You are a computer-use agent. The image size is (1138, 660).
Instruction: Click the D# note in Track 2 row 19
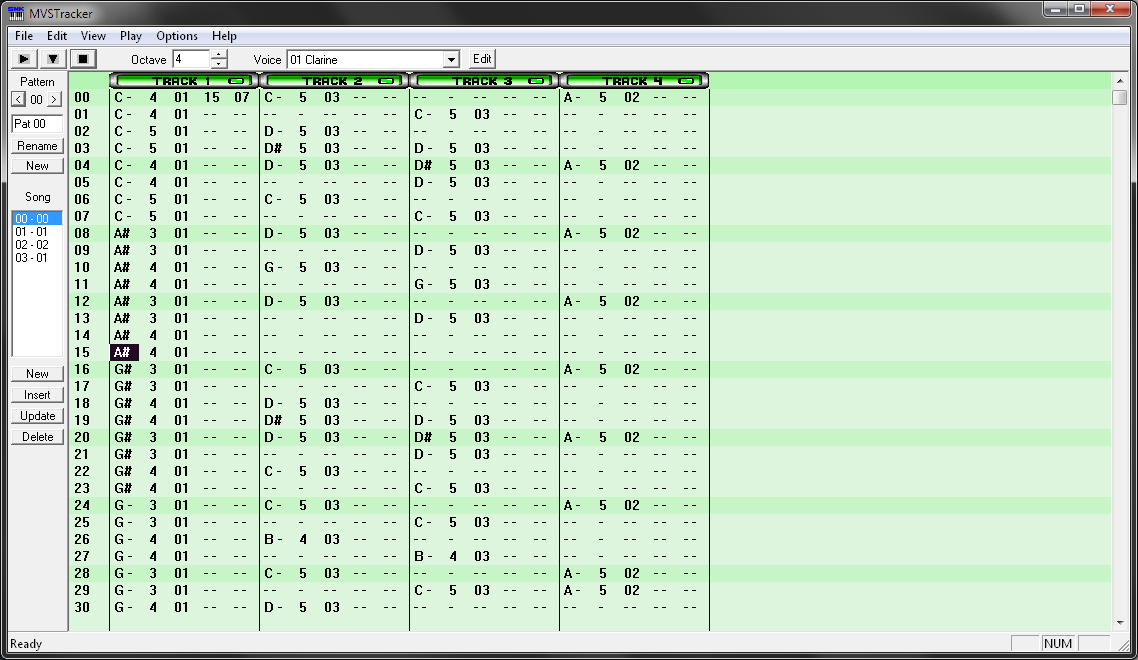273,420
